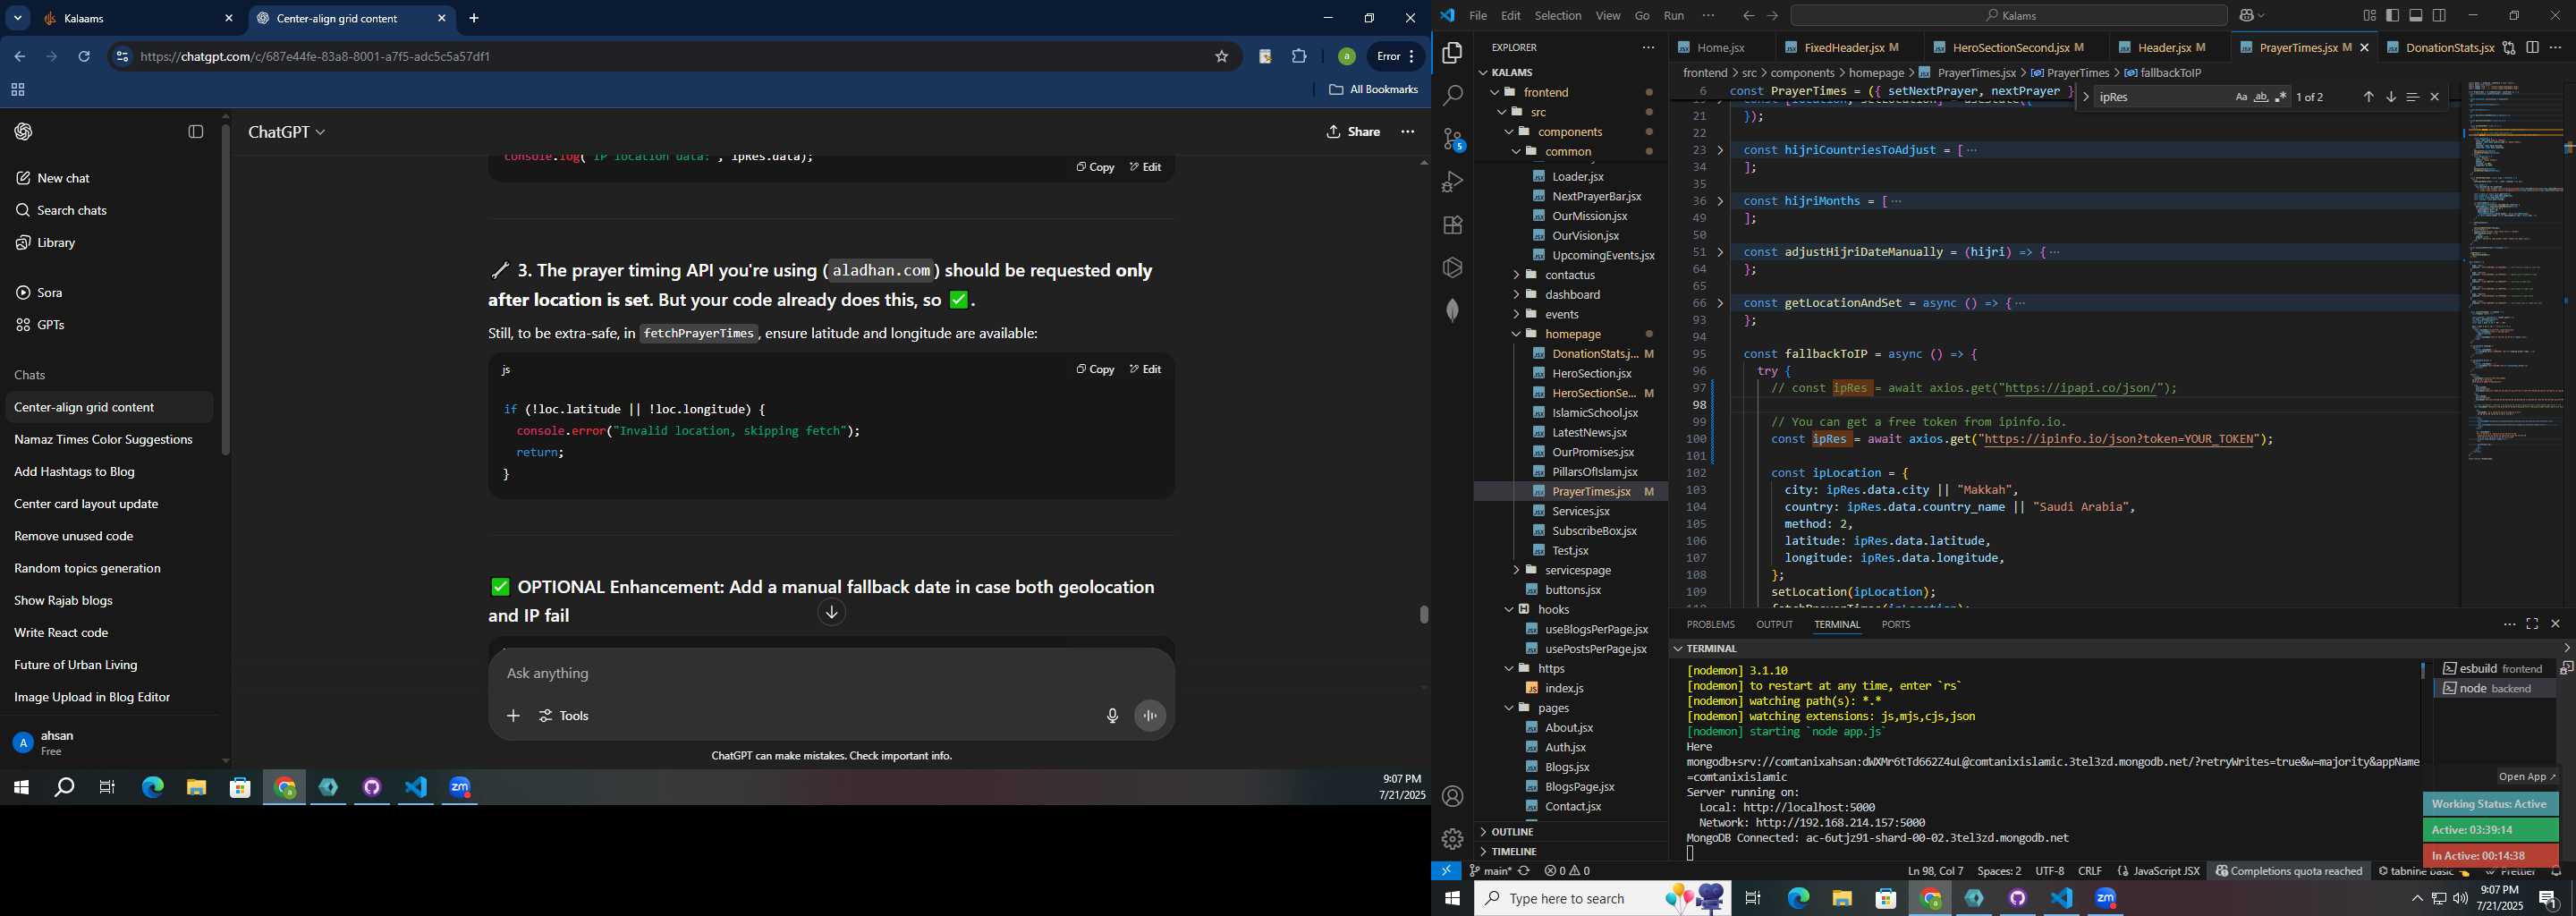Image resolution: width=2576 pixels, height=916 pixels.
Task: Open Extensions view in VS Code
Action: (1453, 225)
